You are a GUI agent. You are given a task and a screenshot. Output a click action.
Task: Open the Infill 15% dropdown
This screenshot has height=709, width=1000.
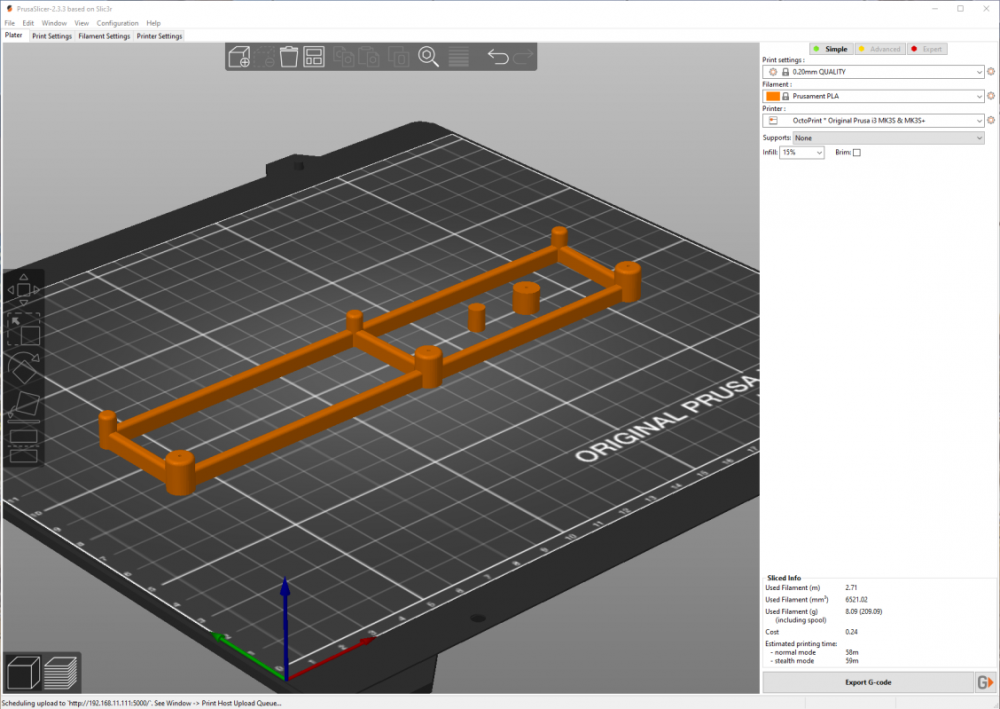point(802,152)
